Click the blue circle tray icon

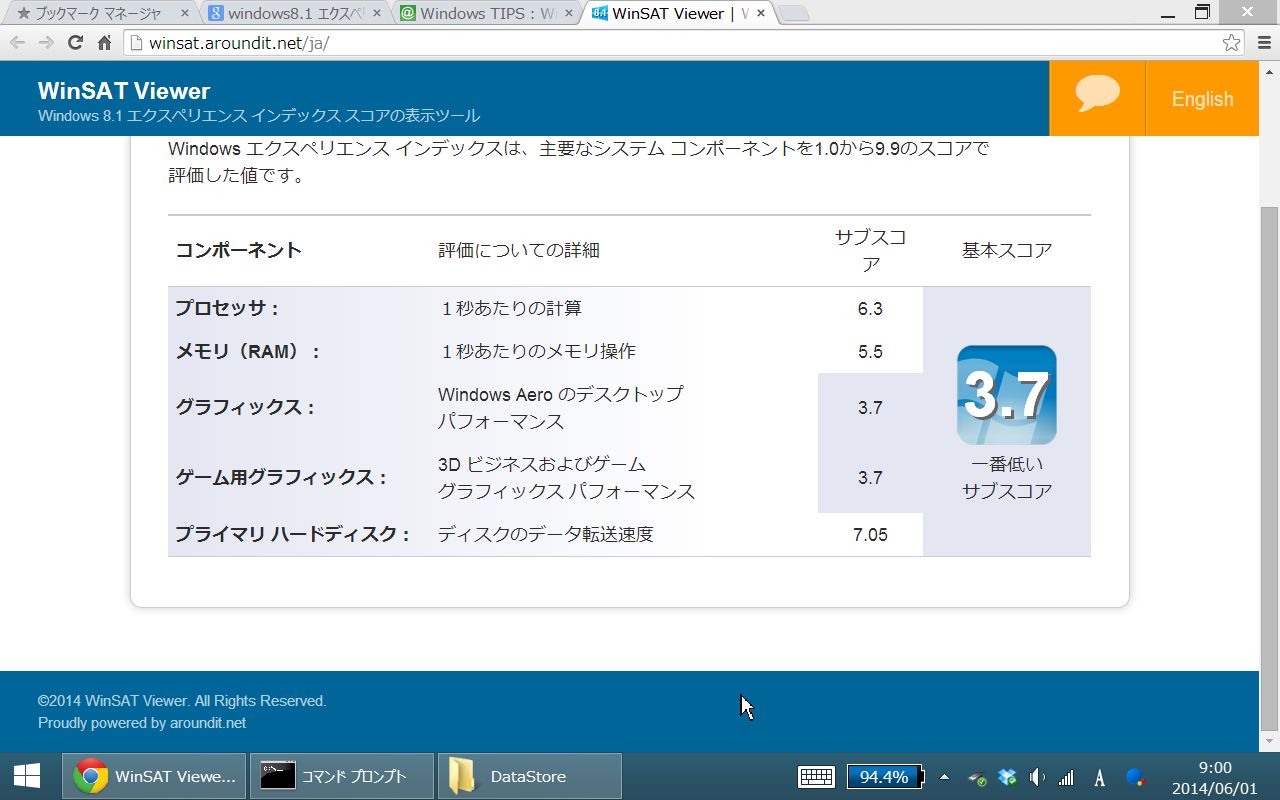(1135, 776)
